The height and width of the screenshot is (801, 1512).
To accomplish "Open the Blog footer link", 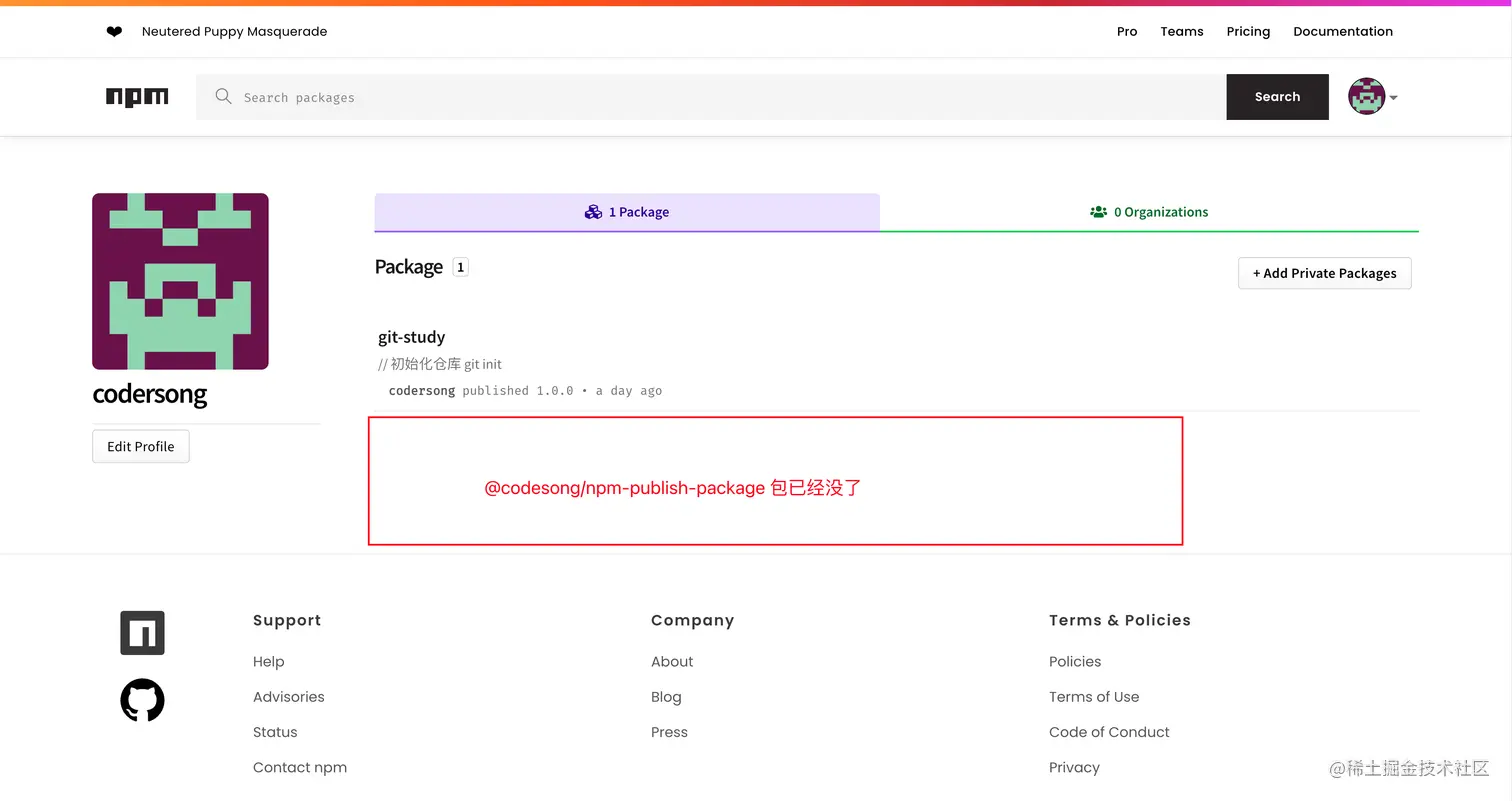I will 666,697.
